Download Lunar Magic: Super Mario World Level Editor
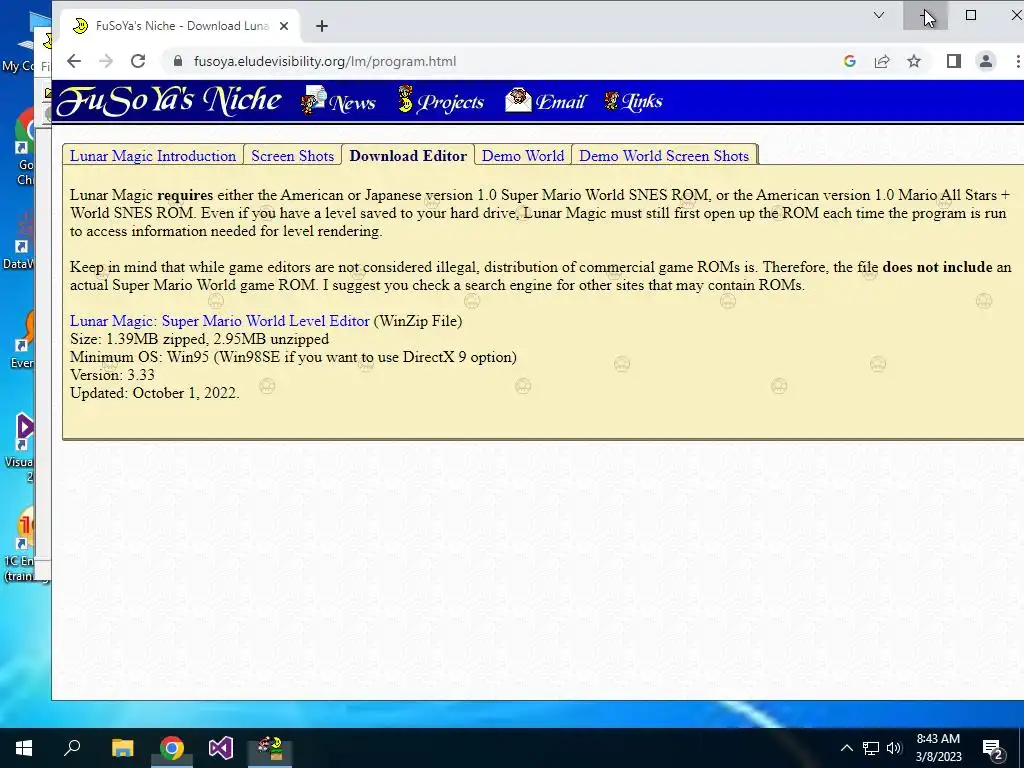The width and height of the screenshot is (1024, 768). point(219,321)
